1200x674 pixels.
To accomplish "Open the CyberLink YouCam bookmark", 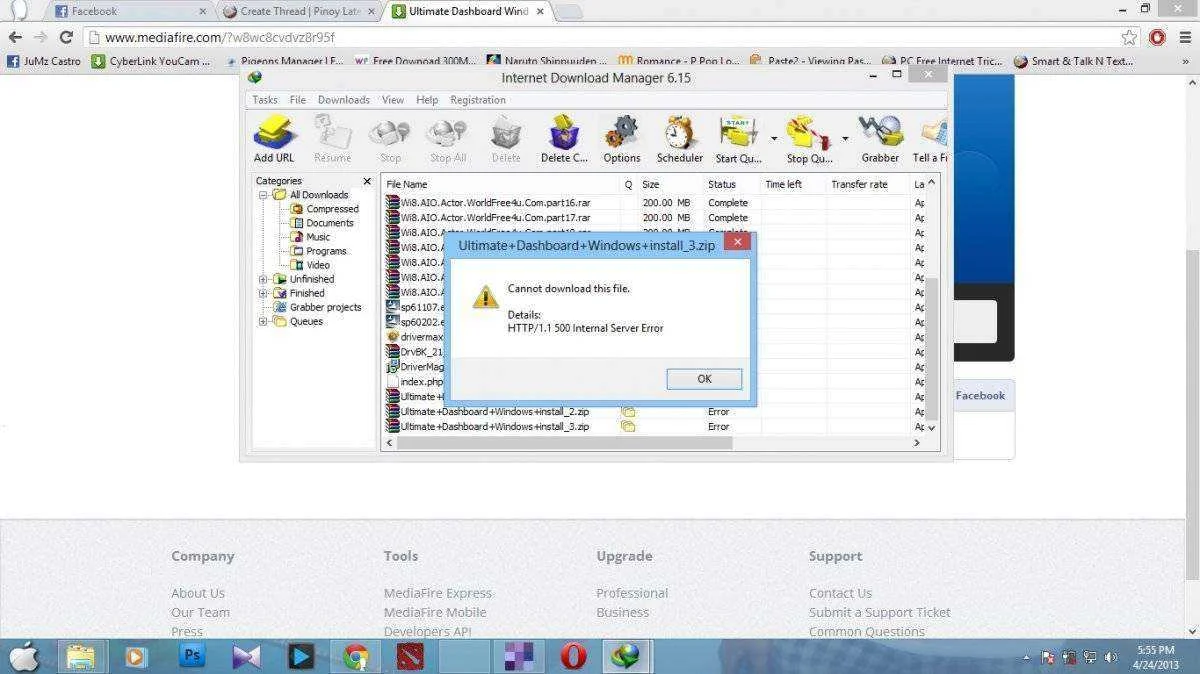I will (151, 61).
